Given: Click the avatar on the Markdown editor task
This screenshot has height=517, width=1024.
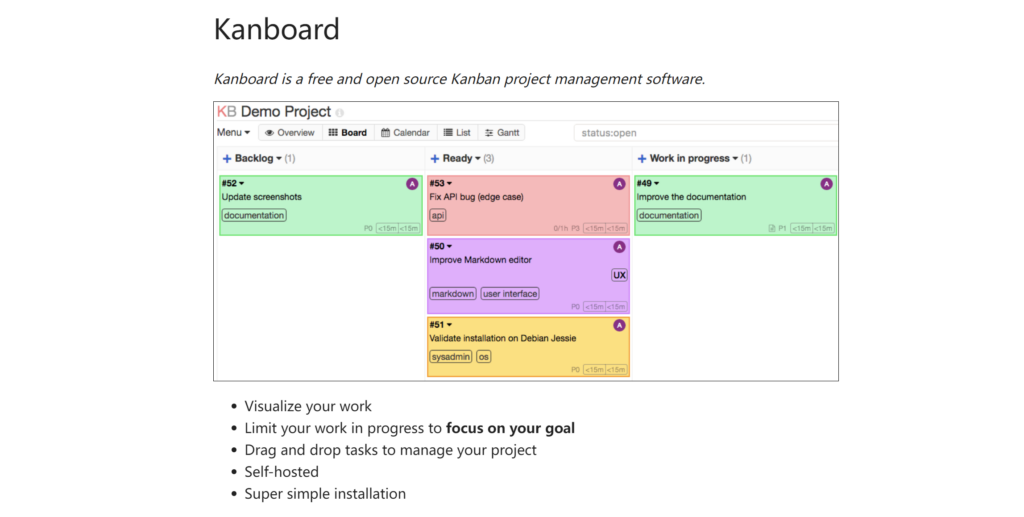Looking at the screenshot, I should point(619,246).
